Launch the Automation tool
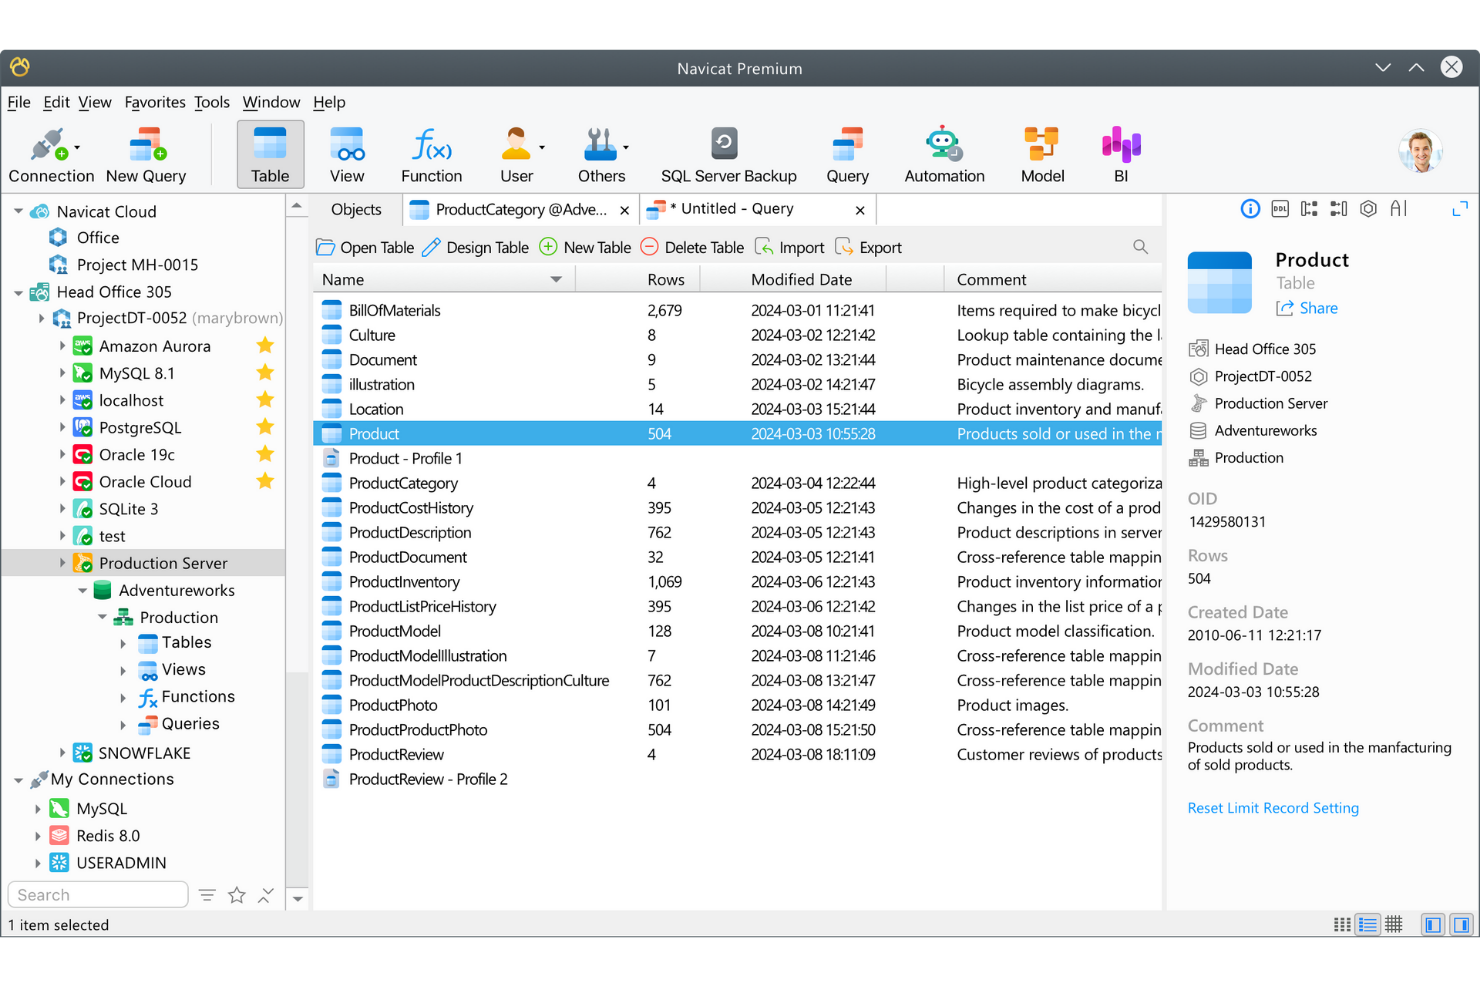Screen dimensions: 1480x987 click(x=943, y=153)
